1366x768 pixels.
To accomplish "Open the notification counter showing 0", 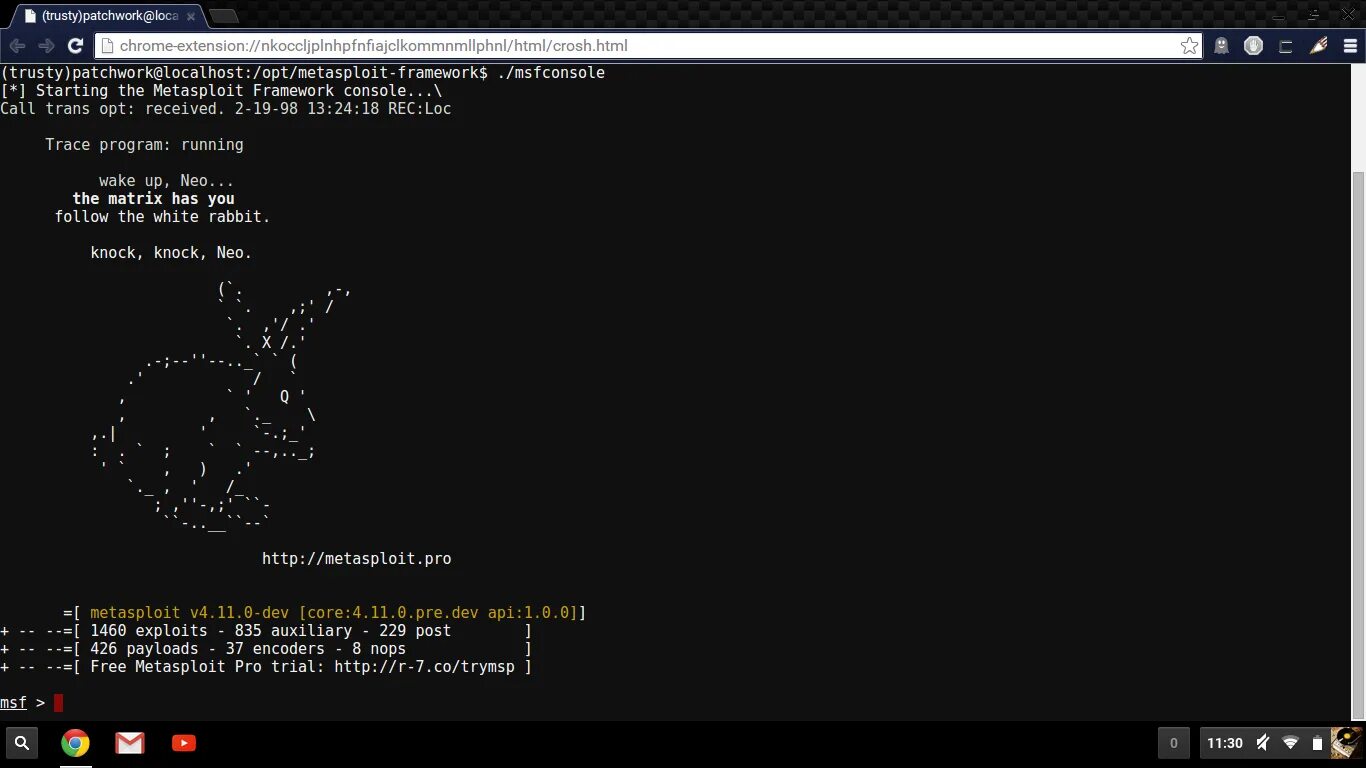I will 1174,743.
